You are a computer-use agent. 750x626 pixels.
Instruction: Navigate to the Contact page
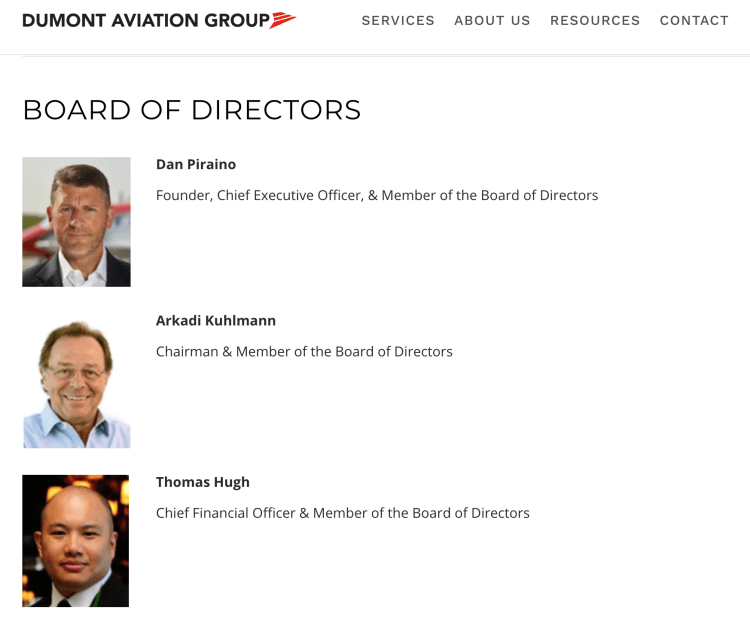click(x=694, y=21)
